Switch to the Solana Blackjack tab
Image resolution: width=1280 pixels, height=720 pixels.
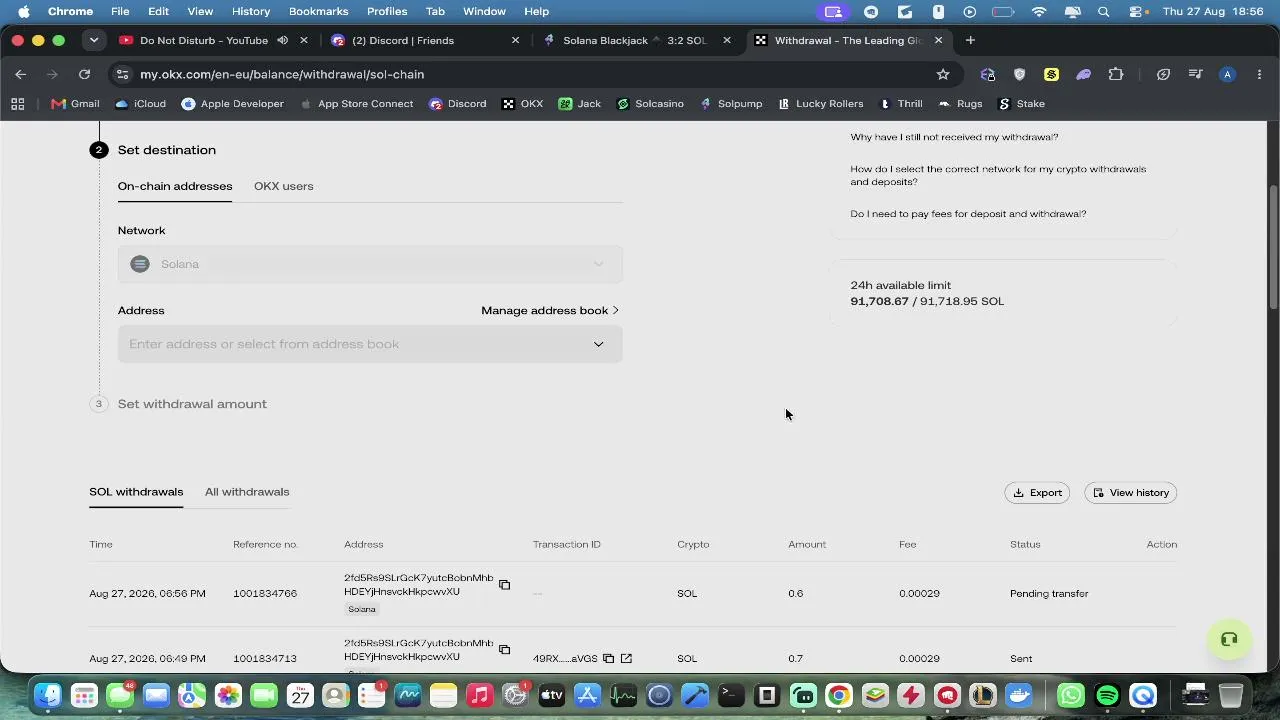[636, 40]
